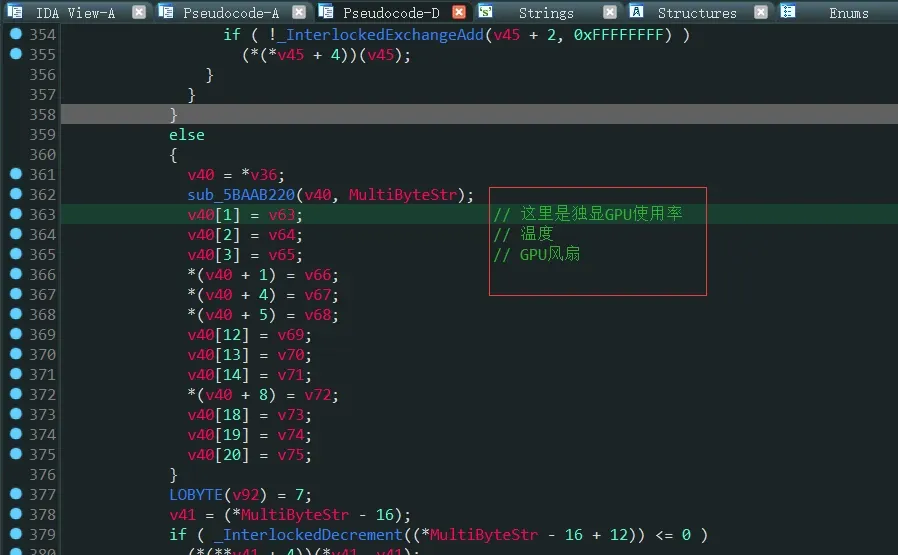Click the LOBYTE macro on line 377

[196, 495]
